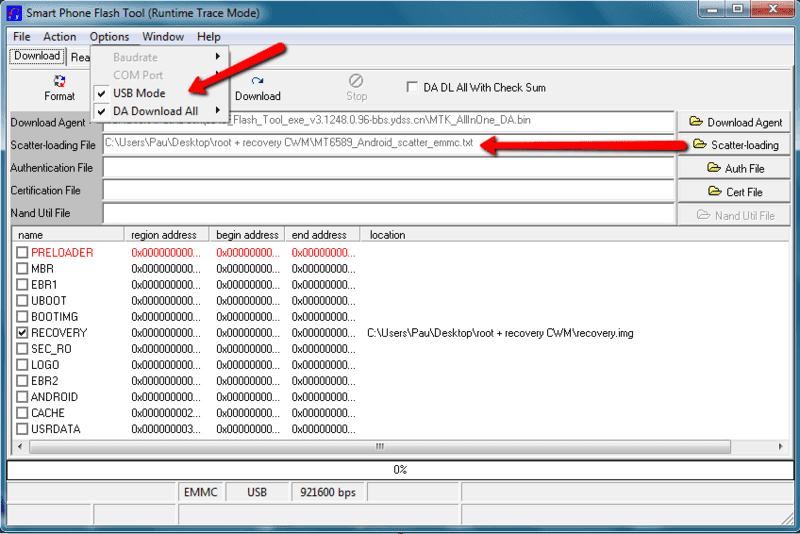
Task: Select the USRDATA row name
Action: (x=56, y=429)
